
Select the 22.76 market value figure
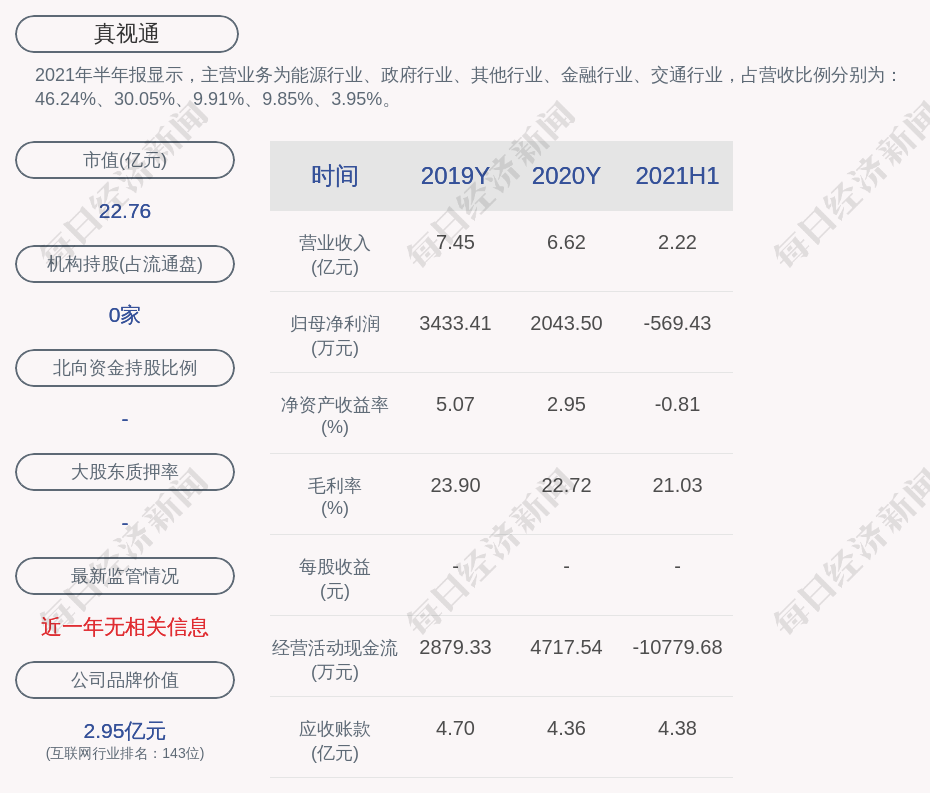(125, 211)
